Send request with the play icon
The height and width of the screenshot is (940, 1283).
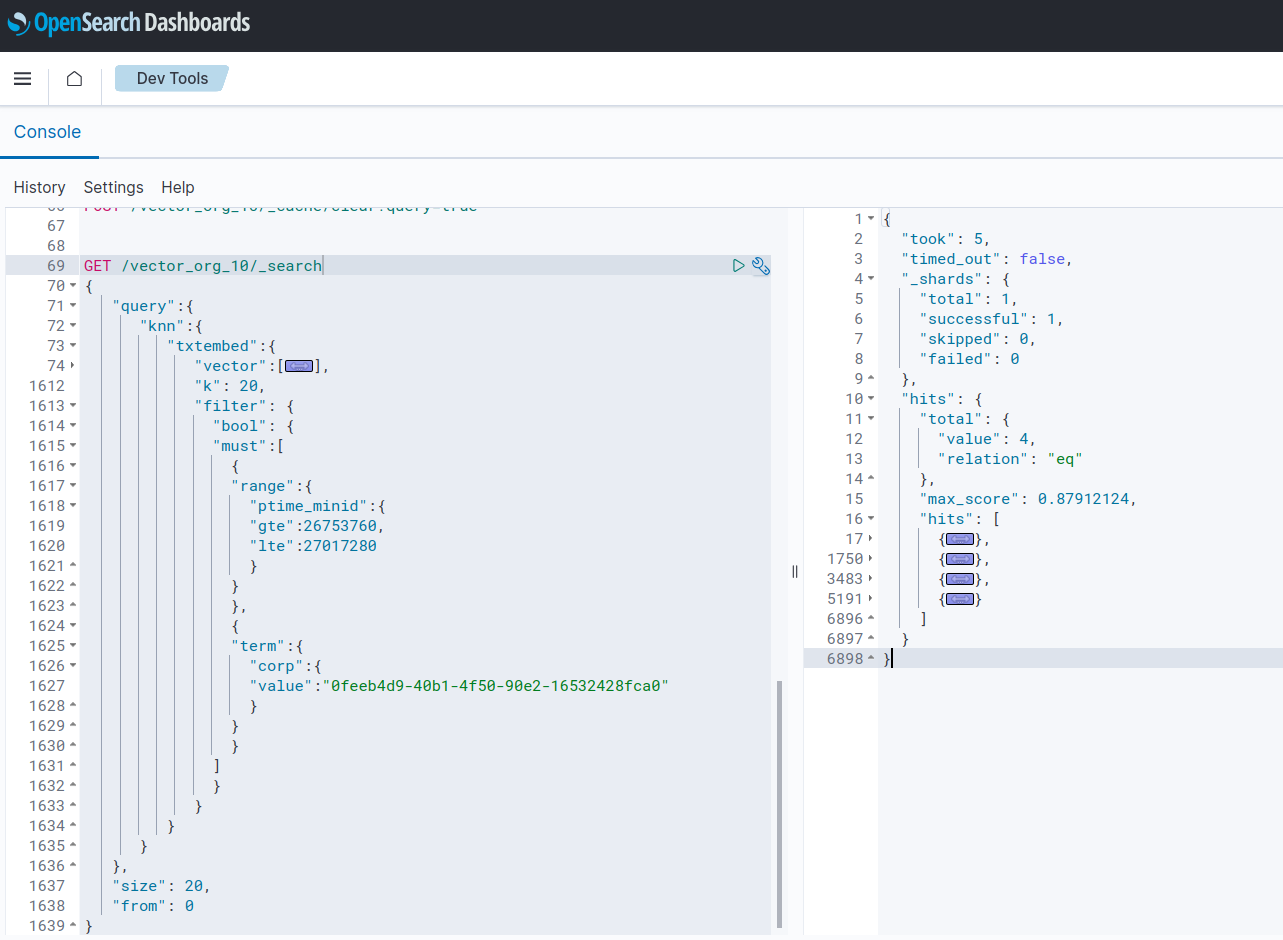coord(738,266)
